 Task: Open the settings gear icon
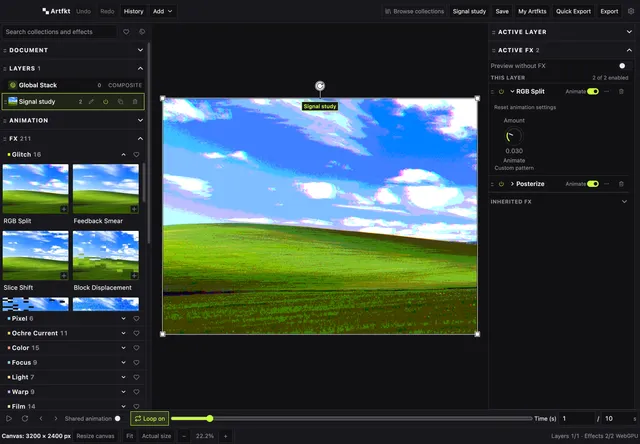[631, 11]
